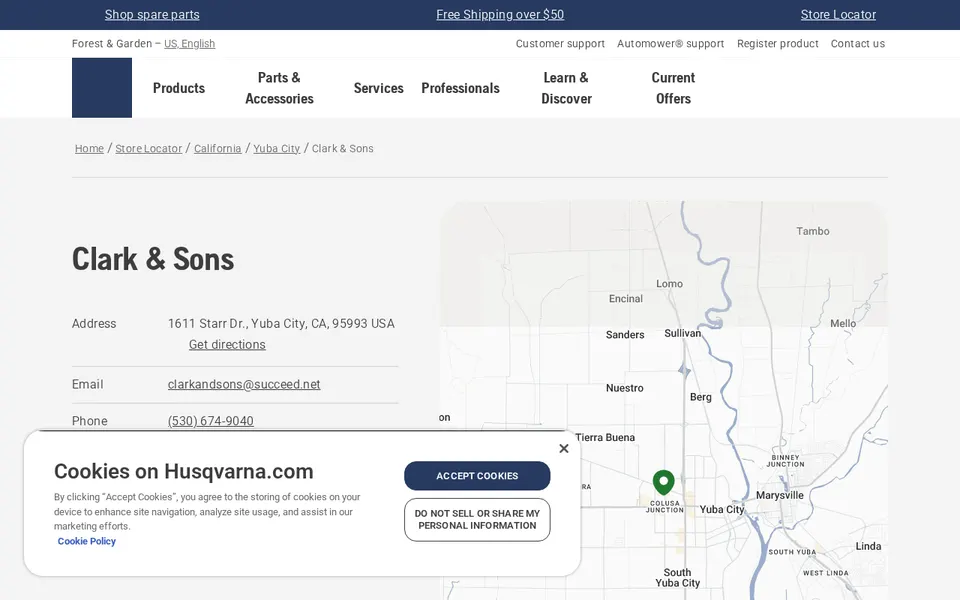960x600 pixels.
Task: Click clarkandsons@succeed.net email link
Action: point(244,384)
